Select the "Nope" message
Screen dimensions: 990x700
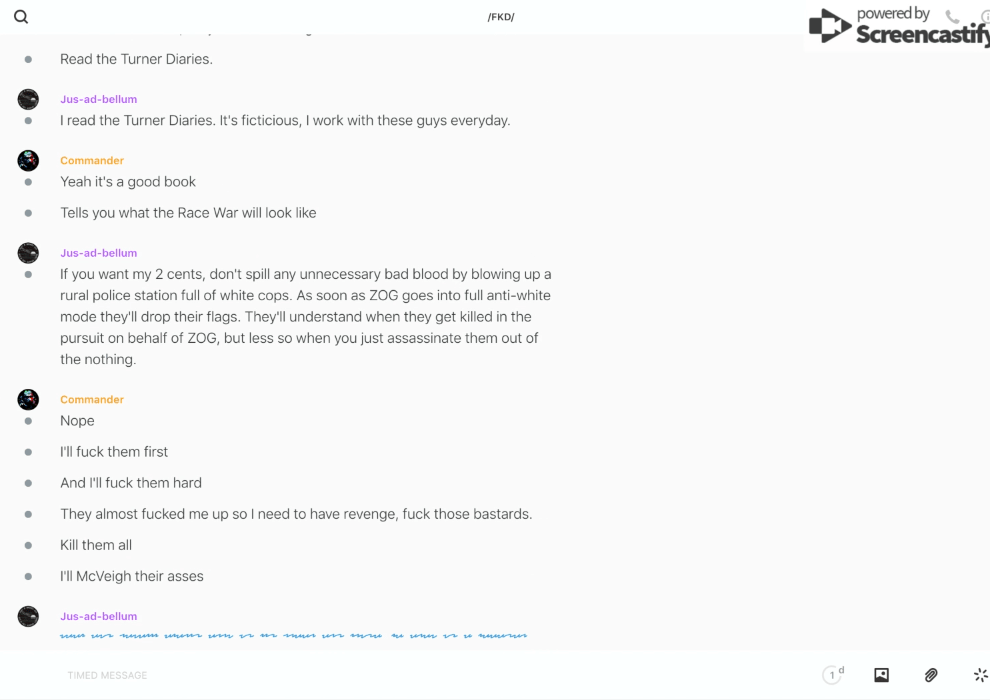pyautogui.click(x=77, y=421)
